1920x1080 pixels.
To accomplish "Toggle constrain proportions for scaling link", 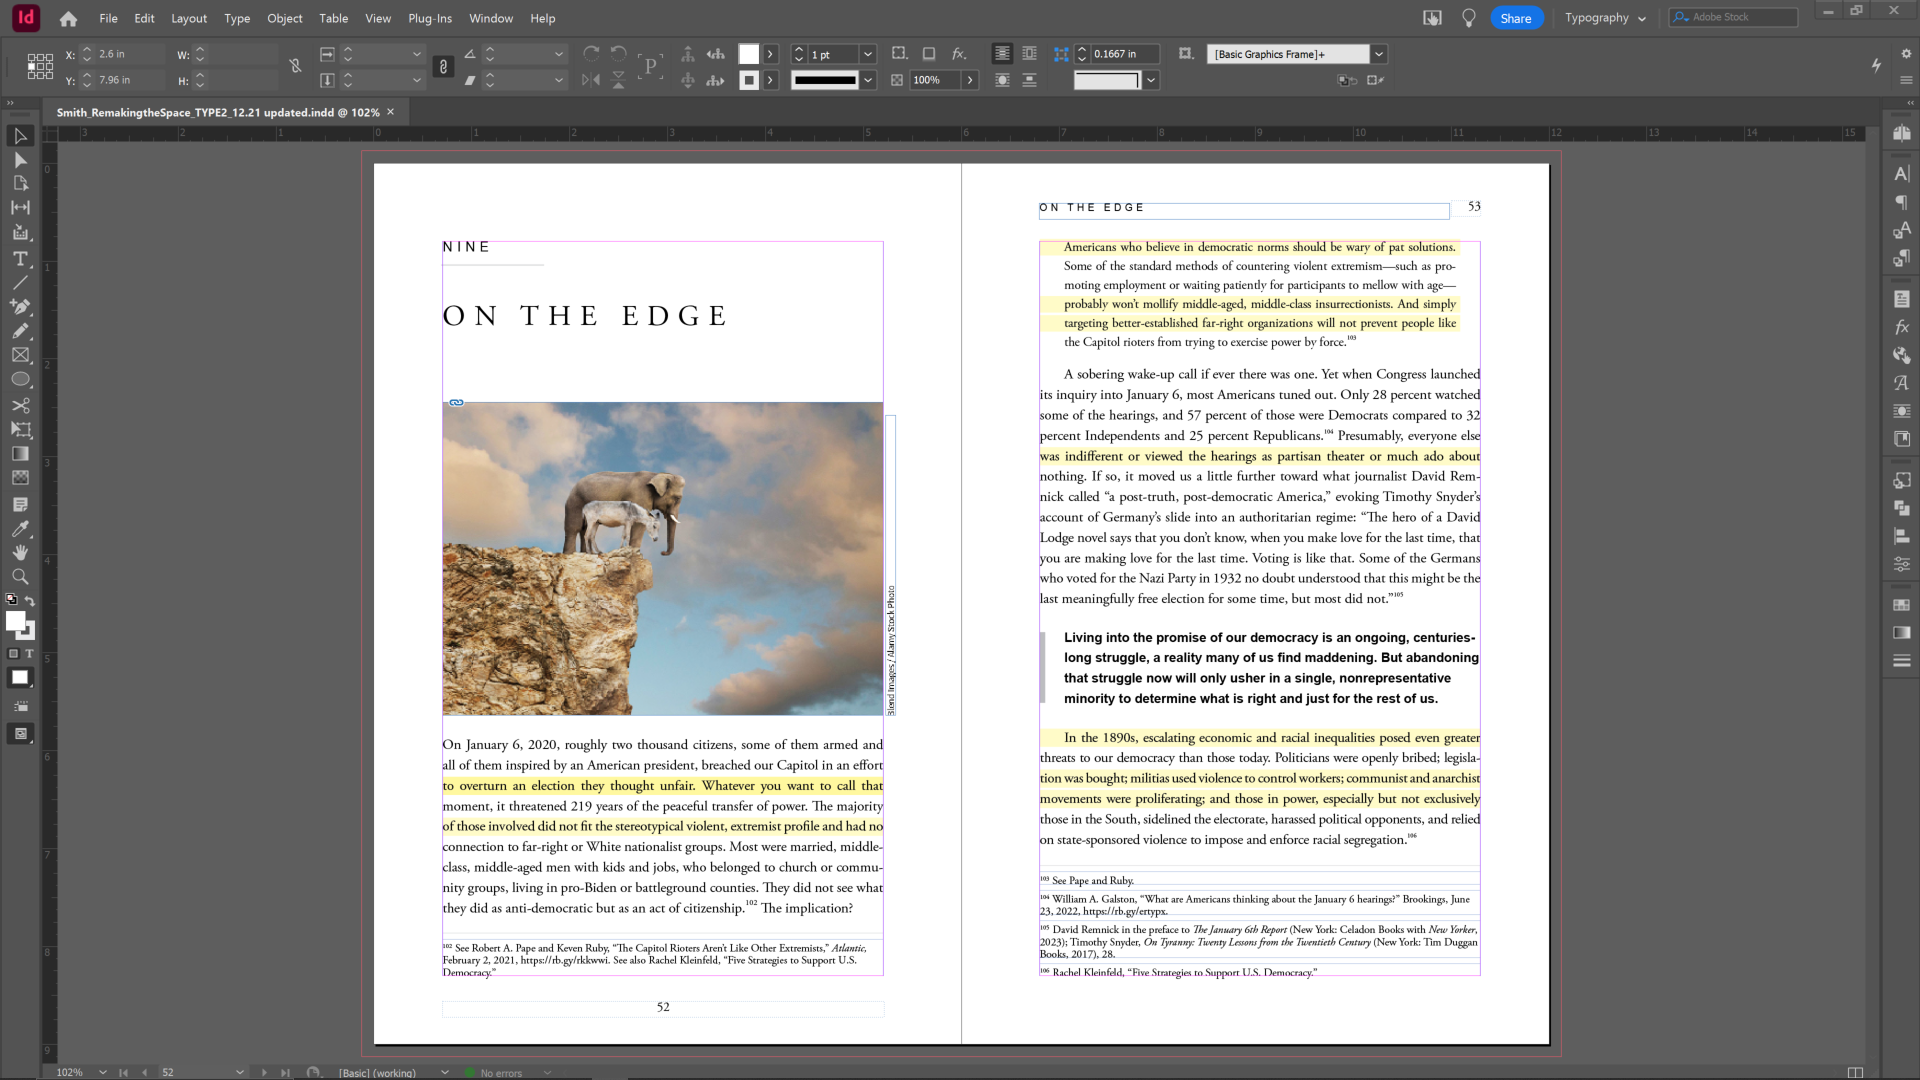I will pyautogui.click(x=443, y=67).
